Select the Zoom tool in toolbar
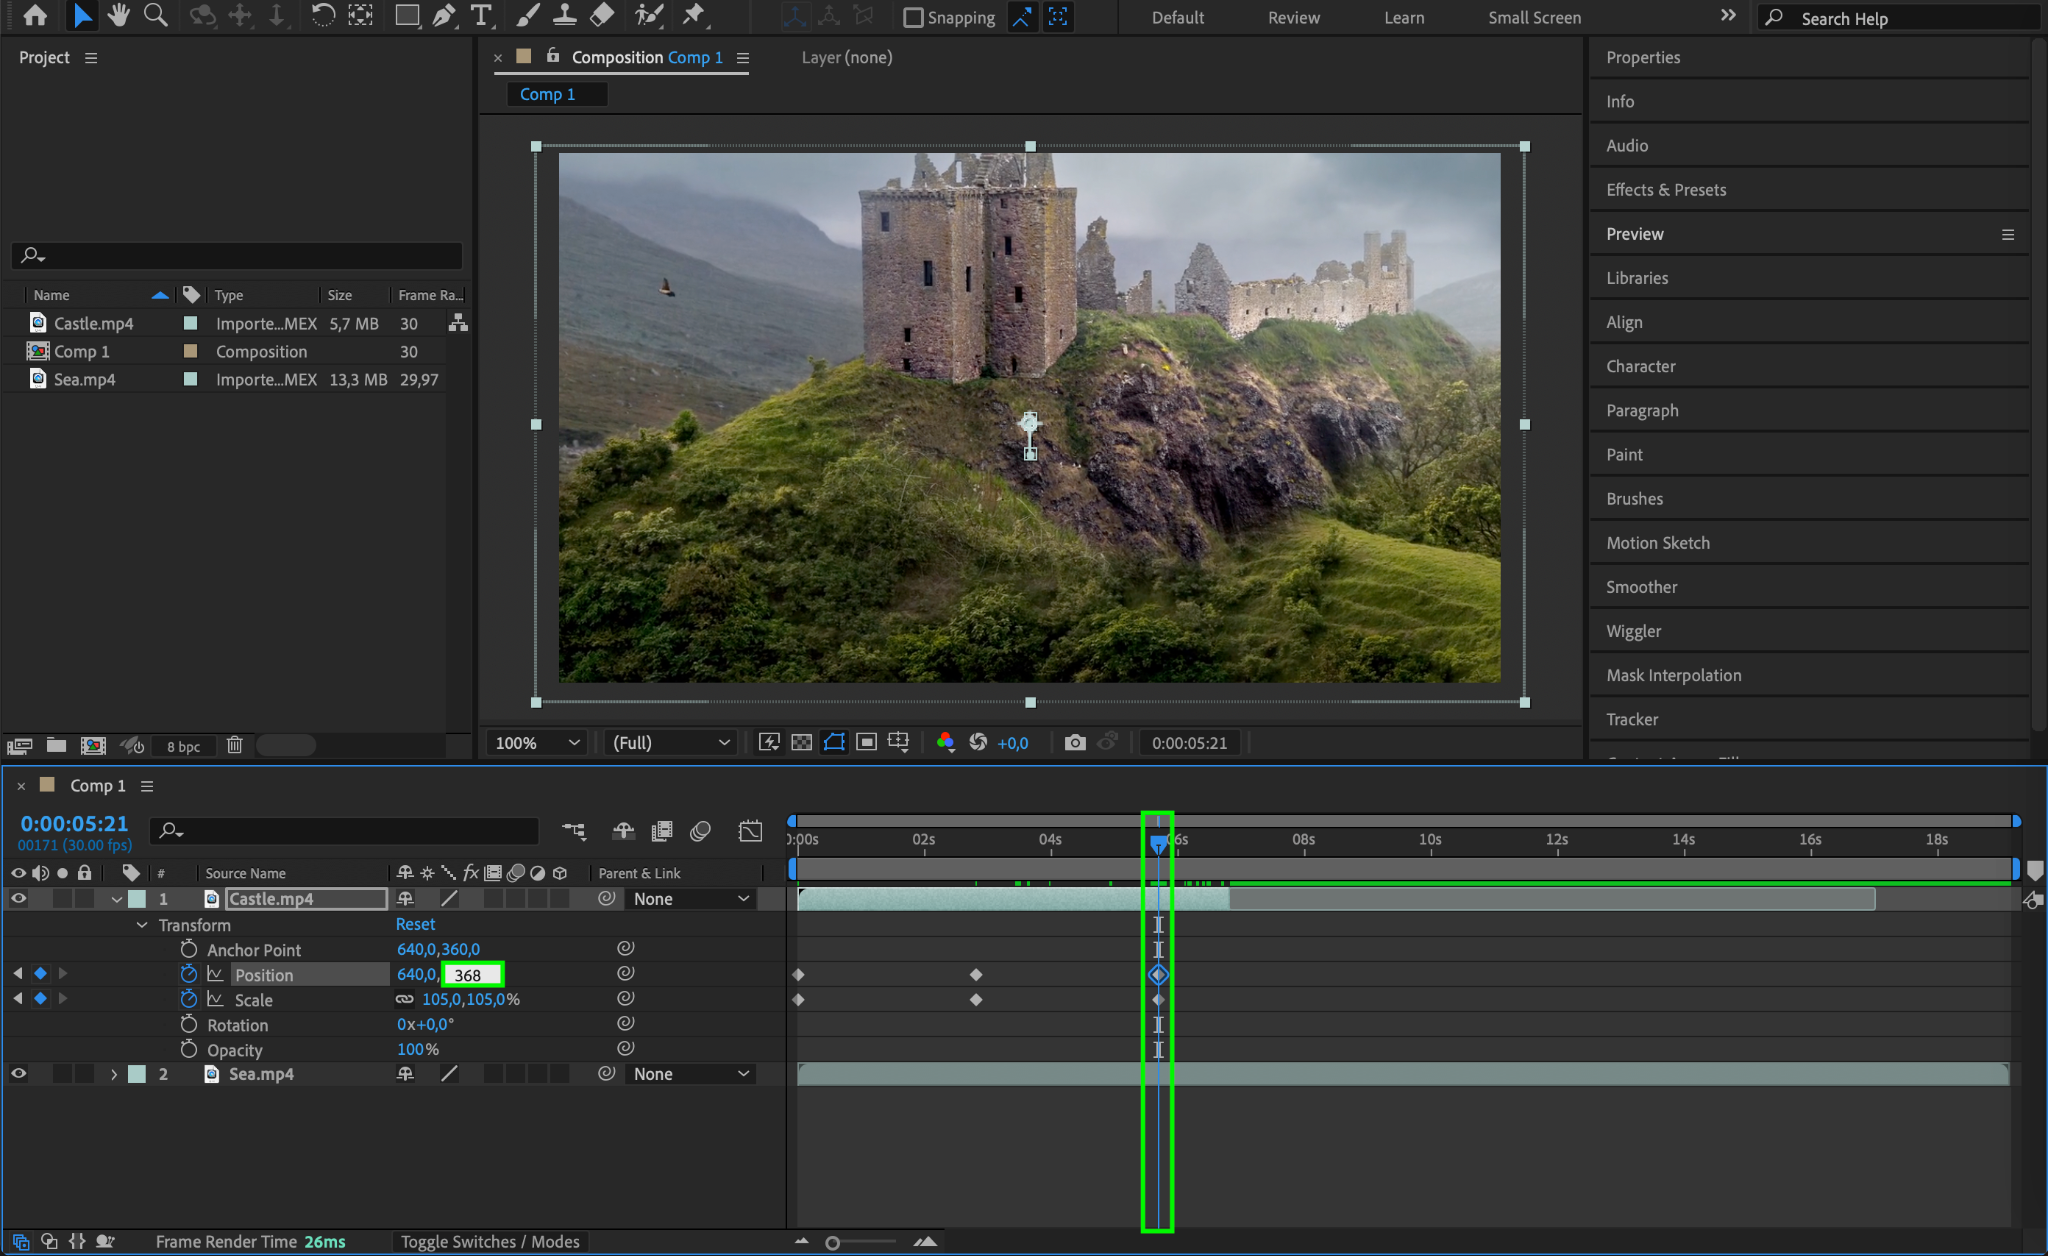Screen dimensions: 2048x1256 pyautogui.click(x=156, y=15)
